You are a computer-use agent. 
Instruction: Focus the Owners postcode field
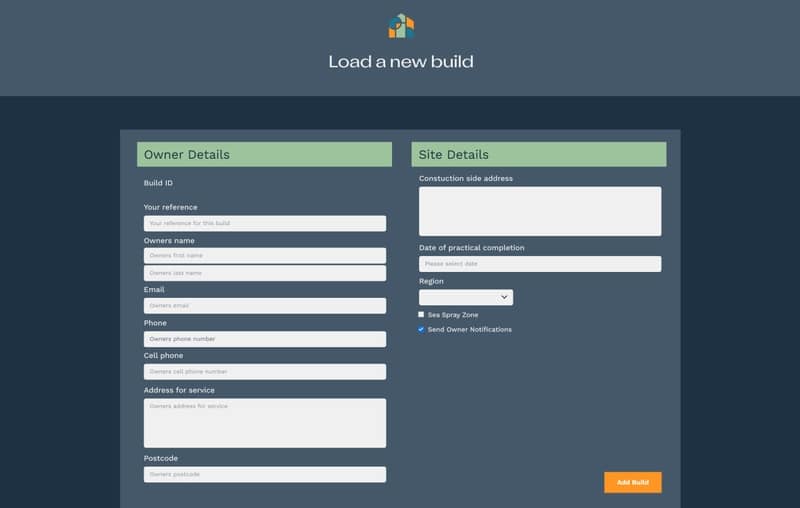pos(265,474)
